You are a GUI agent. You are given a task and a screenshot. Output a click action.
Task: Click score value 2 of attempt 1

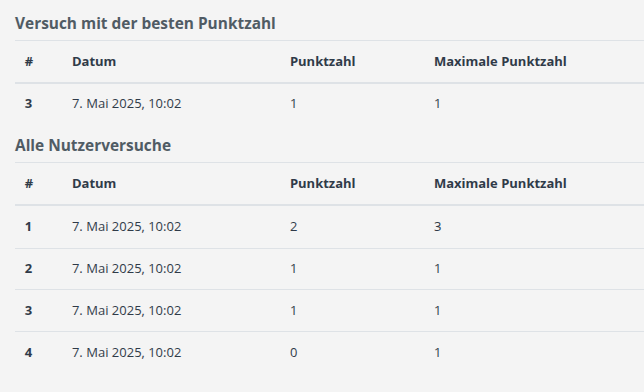click(x=294, y=227)
